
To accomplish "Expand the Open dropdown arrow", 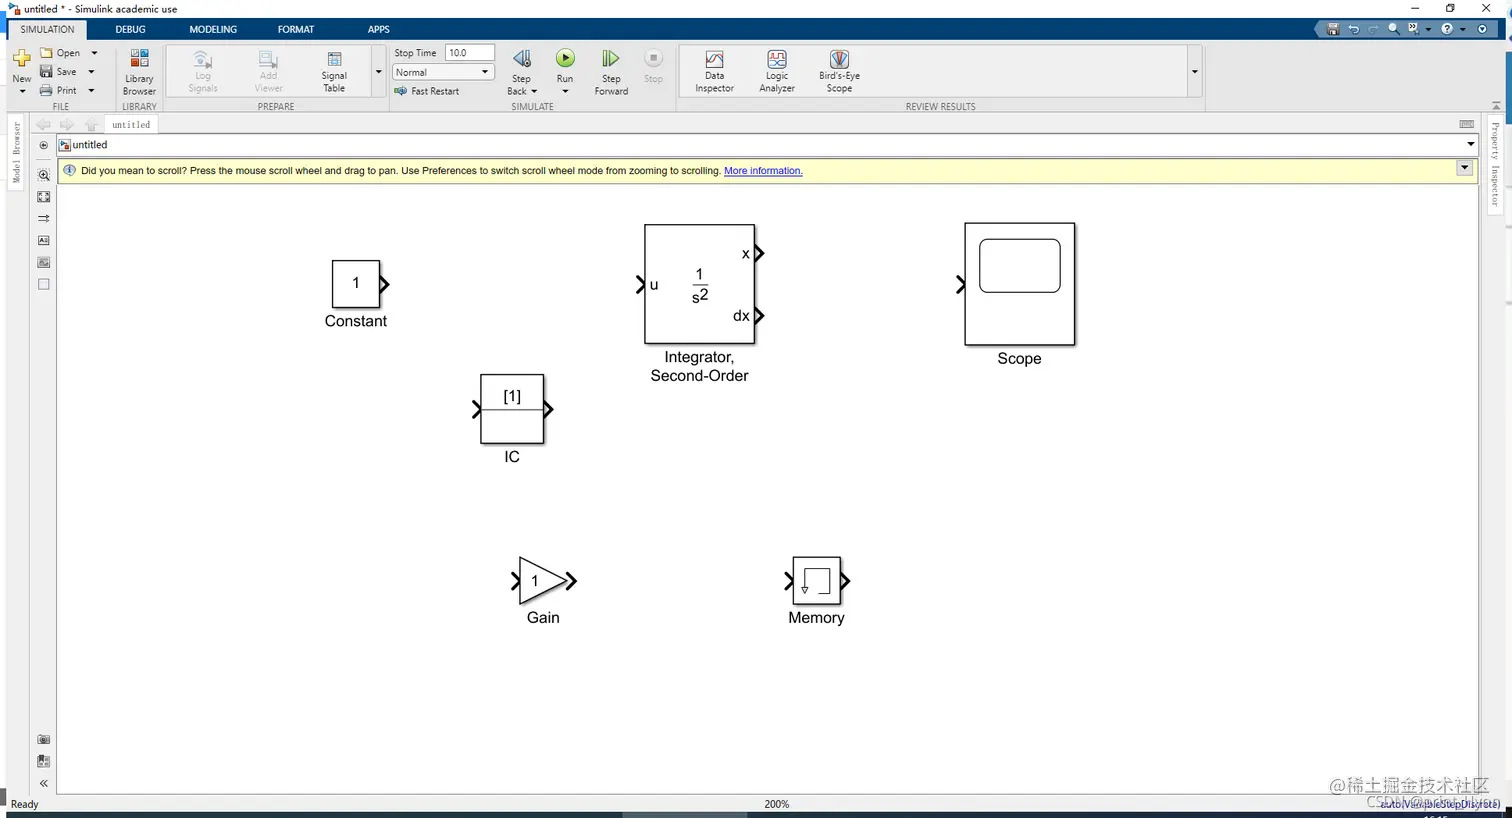I will [94, 53].
